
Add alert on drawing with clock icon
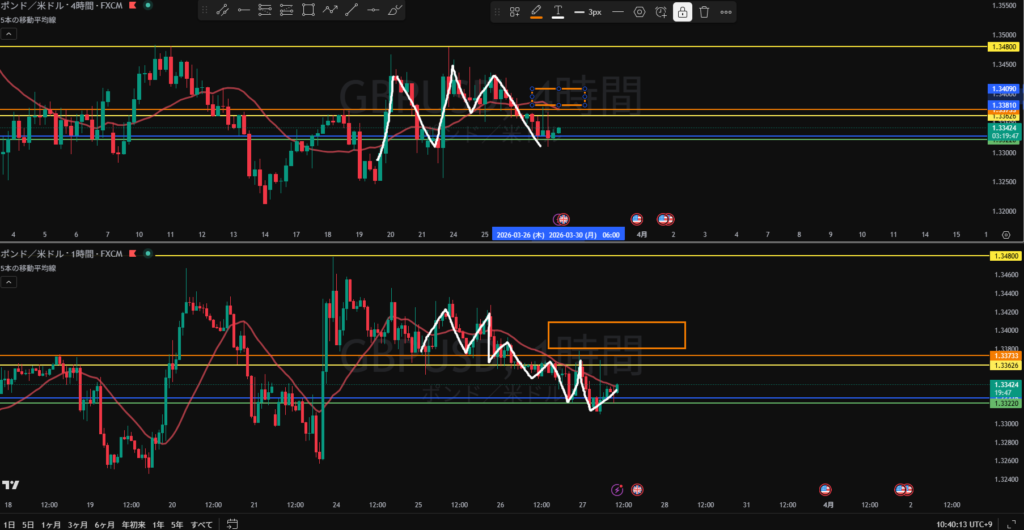[x=661, y=12]
